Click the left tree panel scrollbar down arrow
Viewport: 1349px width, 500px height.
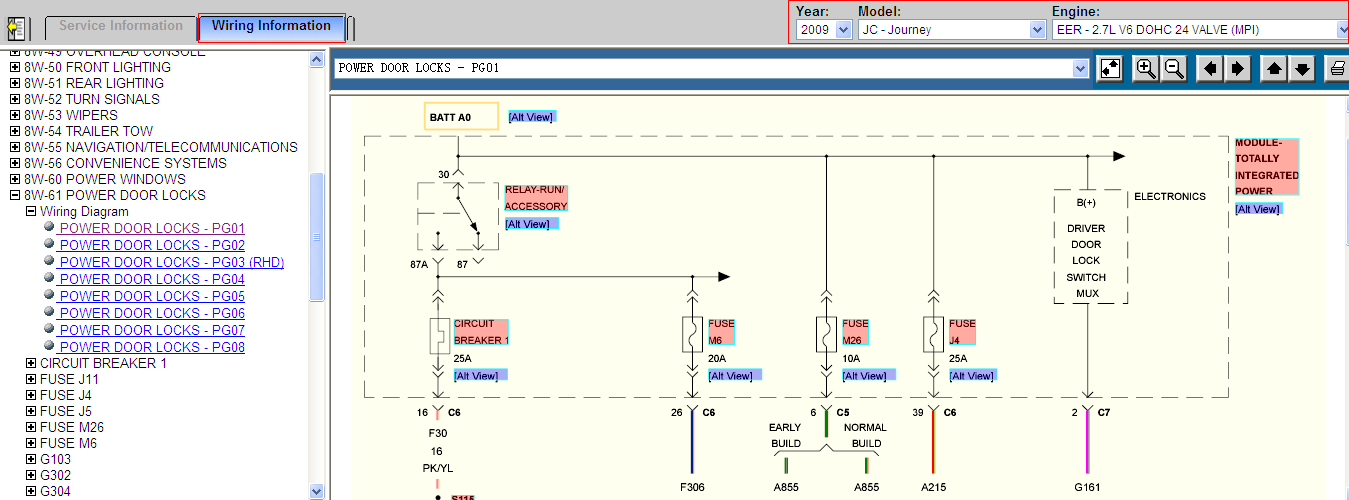click(x=317, y=491)
